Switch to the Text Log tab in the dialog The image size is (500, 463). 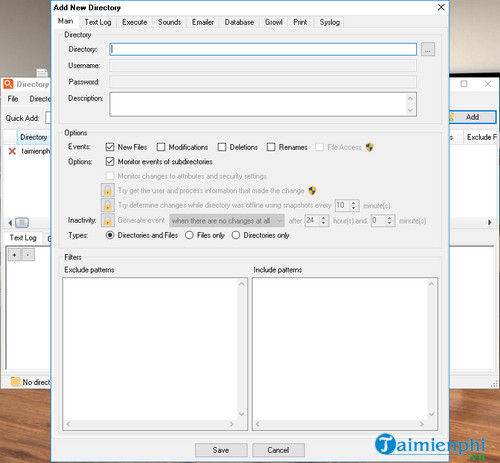coord(98,22)
